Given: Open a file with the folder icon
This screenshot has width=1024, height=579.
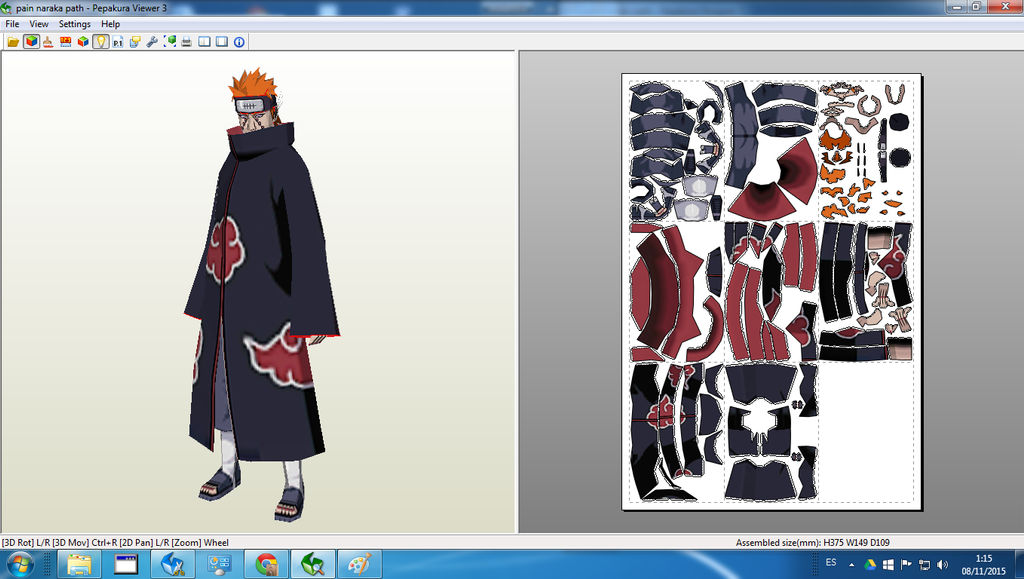Looking at the screenshot, I should coord(13,42).
